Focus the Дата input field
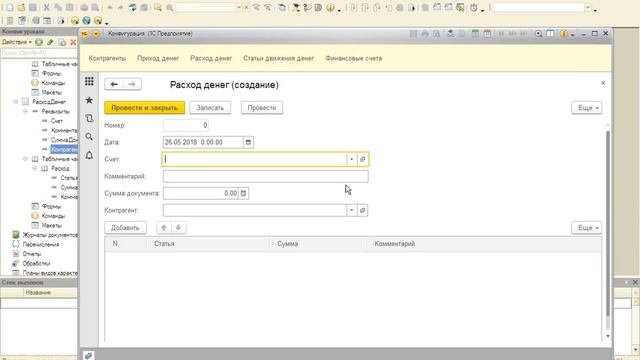 pyautogui.click(x=203, y=142)
